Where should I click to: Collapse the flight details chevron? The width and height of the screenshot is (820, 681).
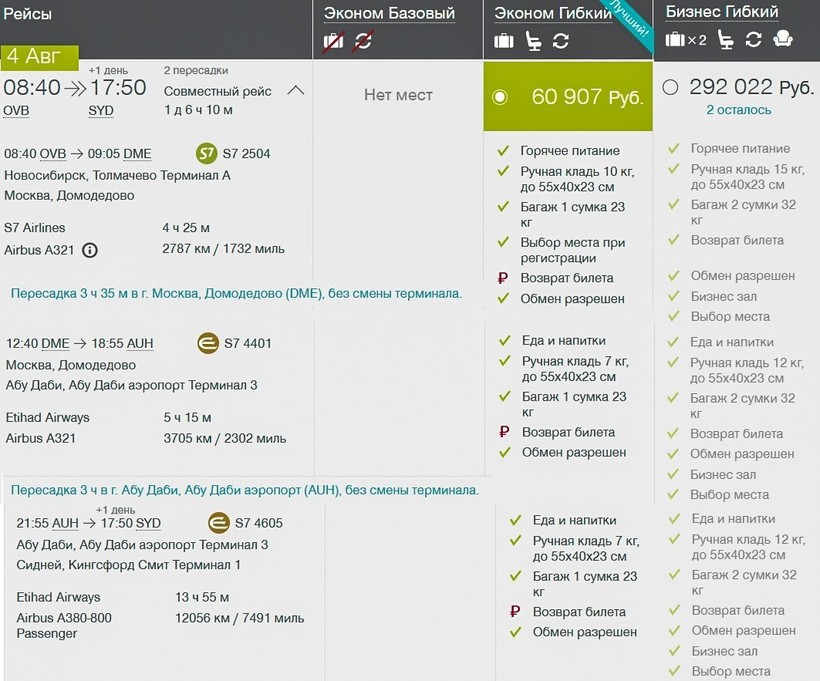295,91
